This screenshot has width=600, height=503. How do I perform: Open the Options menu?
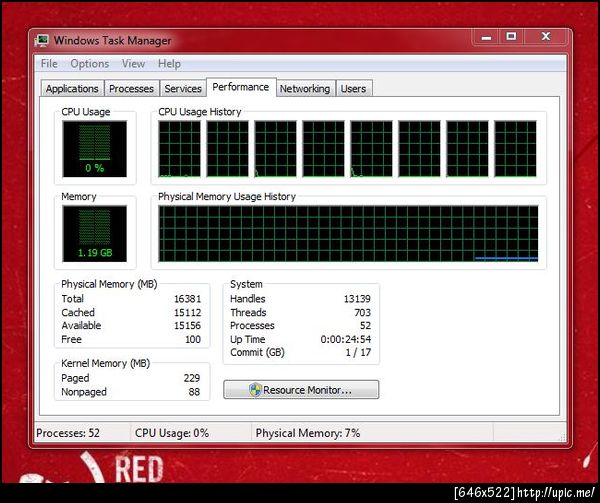coord(90,63)
